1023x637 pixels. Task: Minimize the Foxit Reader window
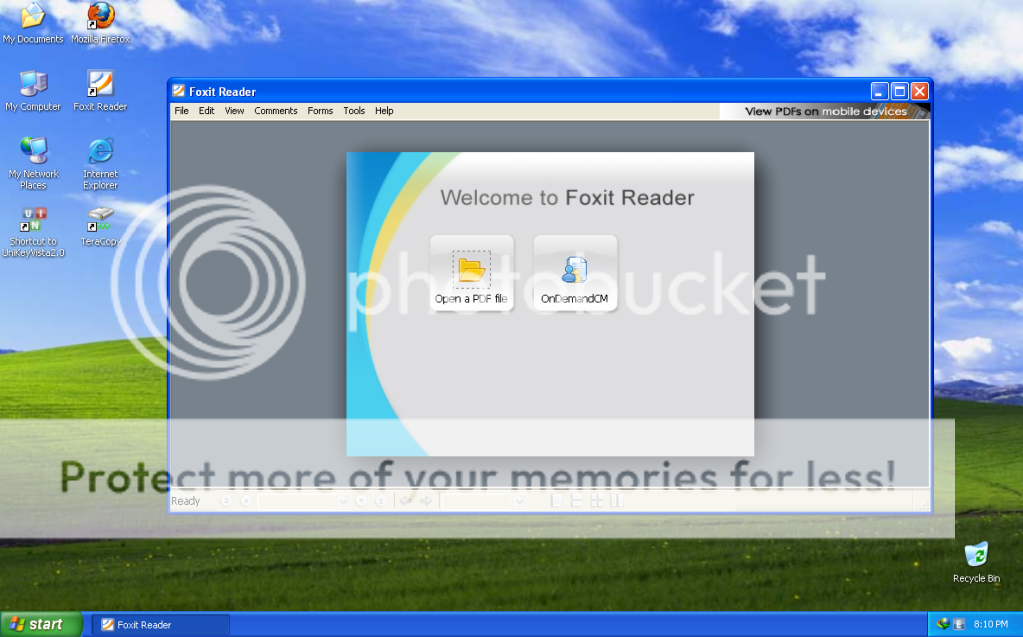tap(879, 91)
